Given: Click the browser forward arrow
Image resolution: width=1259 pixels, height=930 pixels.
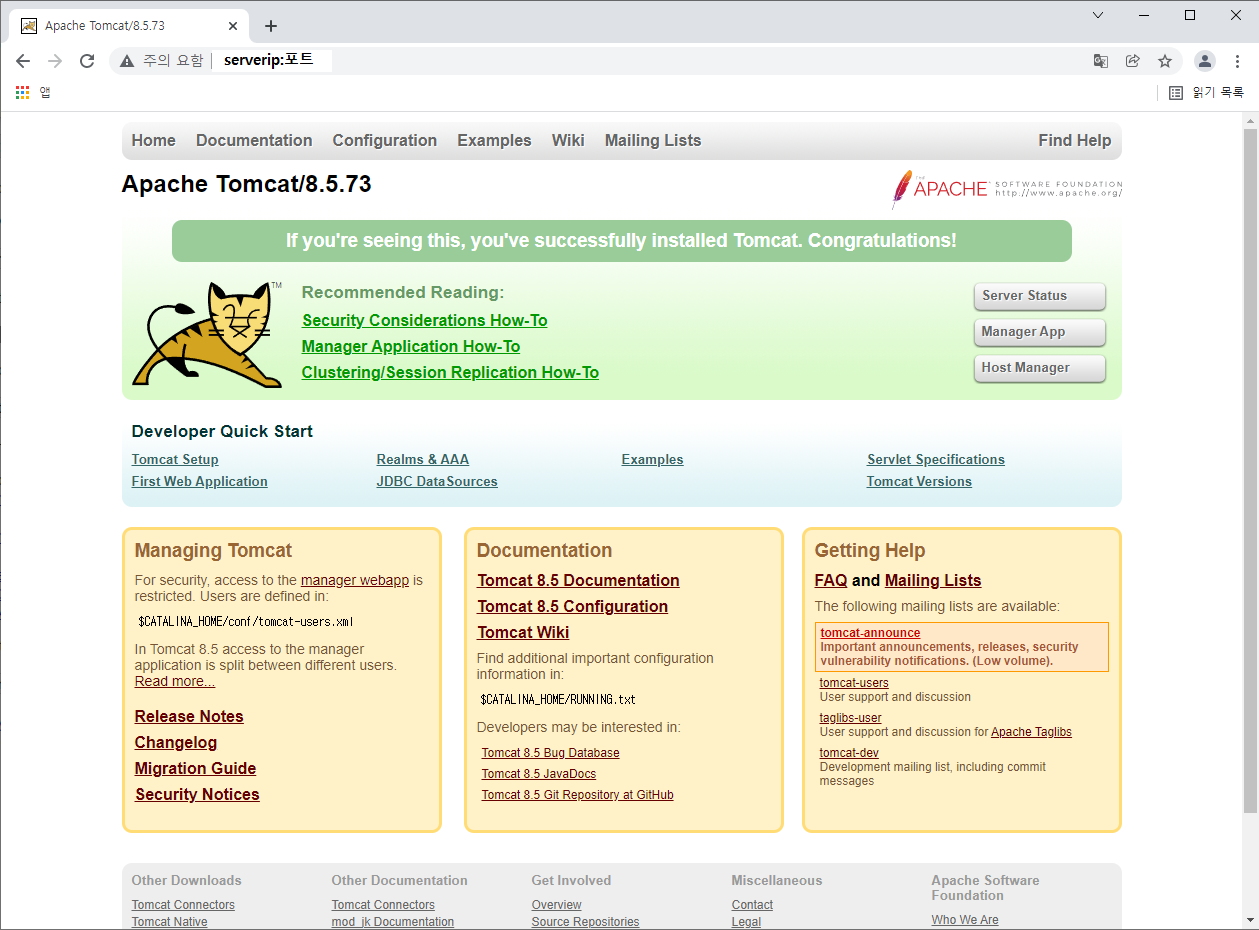Looking at the screenshot, I should pyautogui.click(x=55, y=61).
